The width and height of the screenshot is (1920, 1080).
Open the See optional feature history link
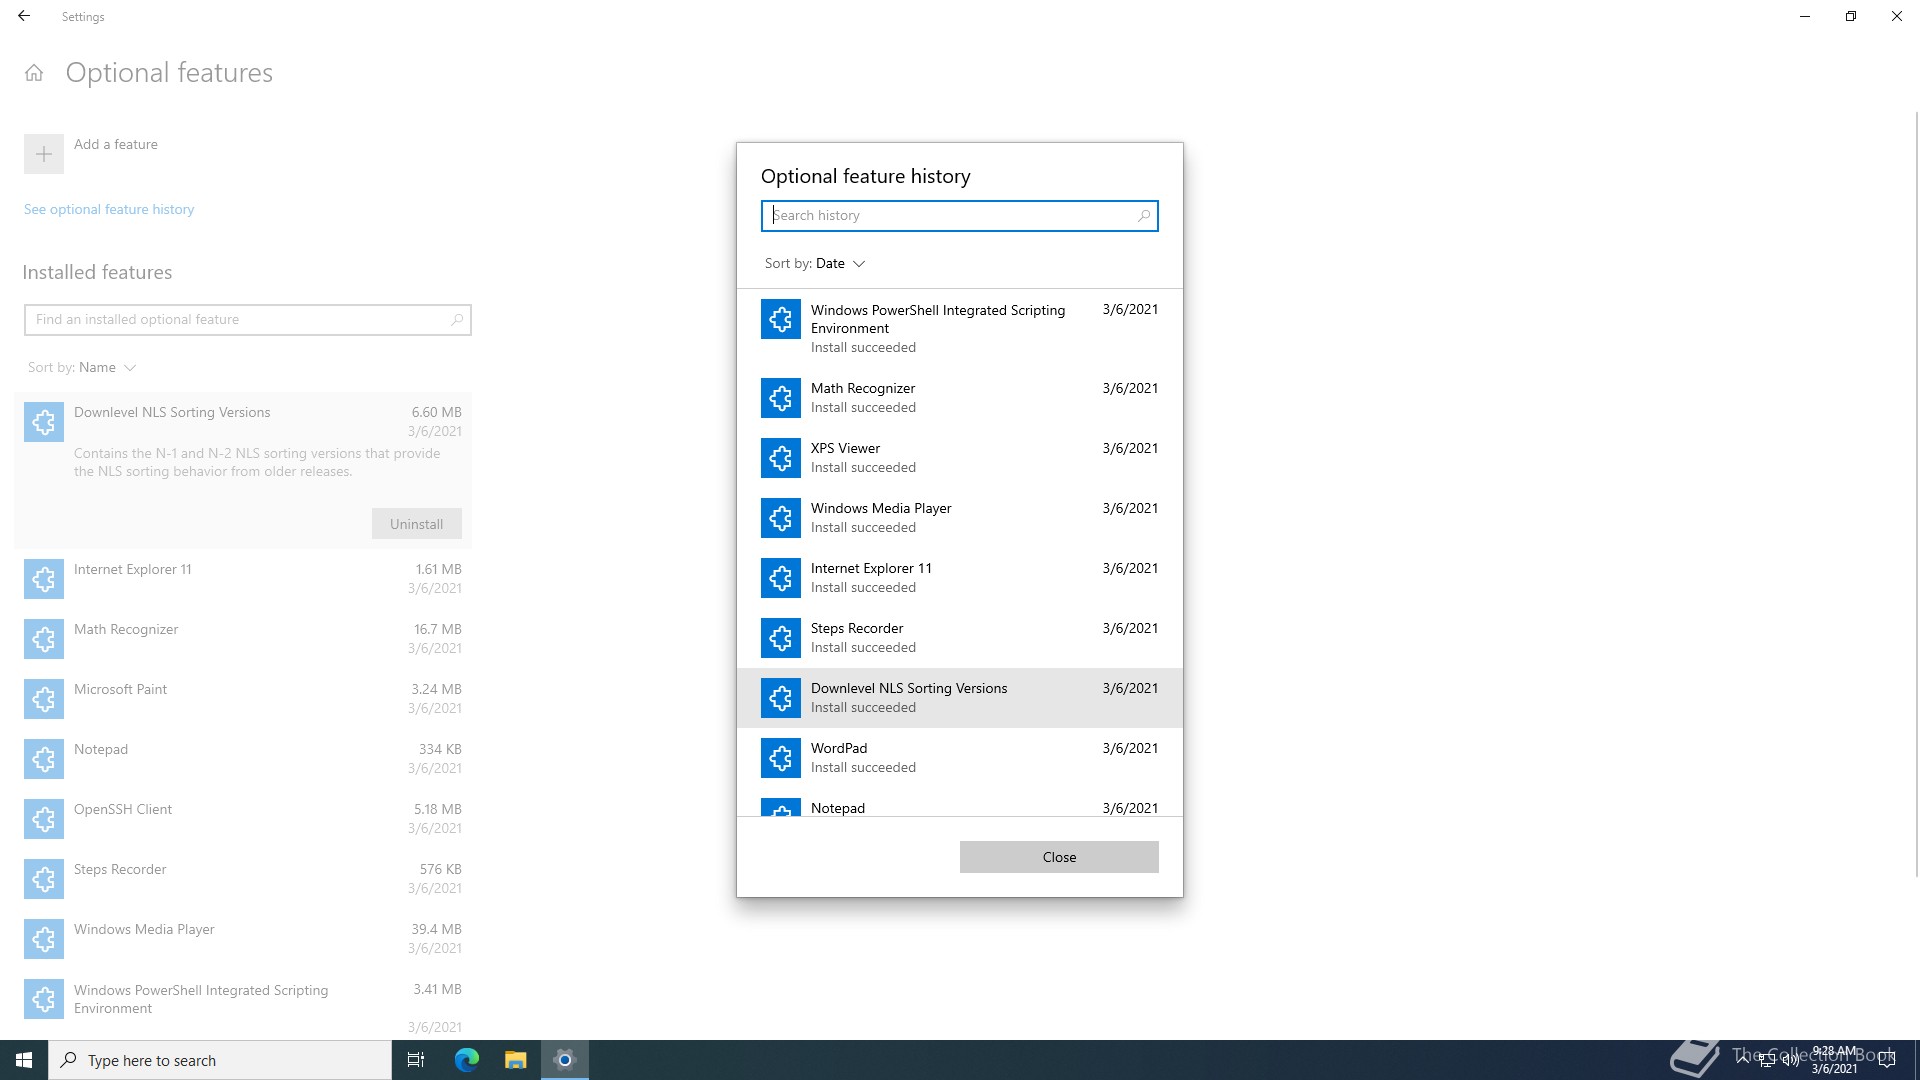click(109, 209)
